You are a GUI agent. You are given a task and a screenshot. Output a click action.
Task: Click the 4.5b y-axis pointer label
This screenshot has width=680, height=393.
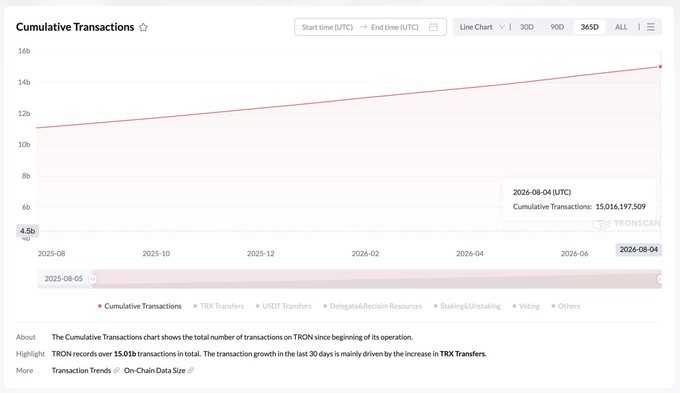(27, 231)
